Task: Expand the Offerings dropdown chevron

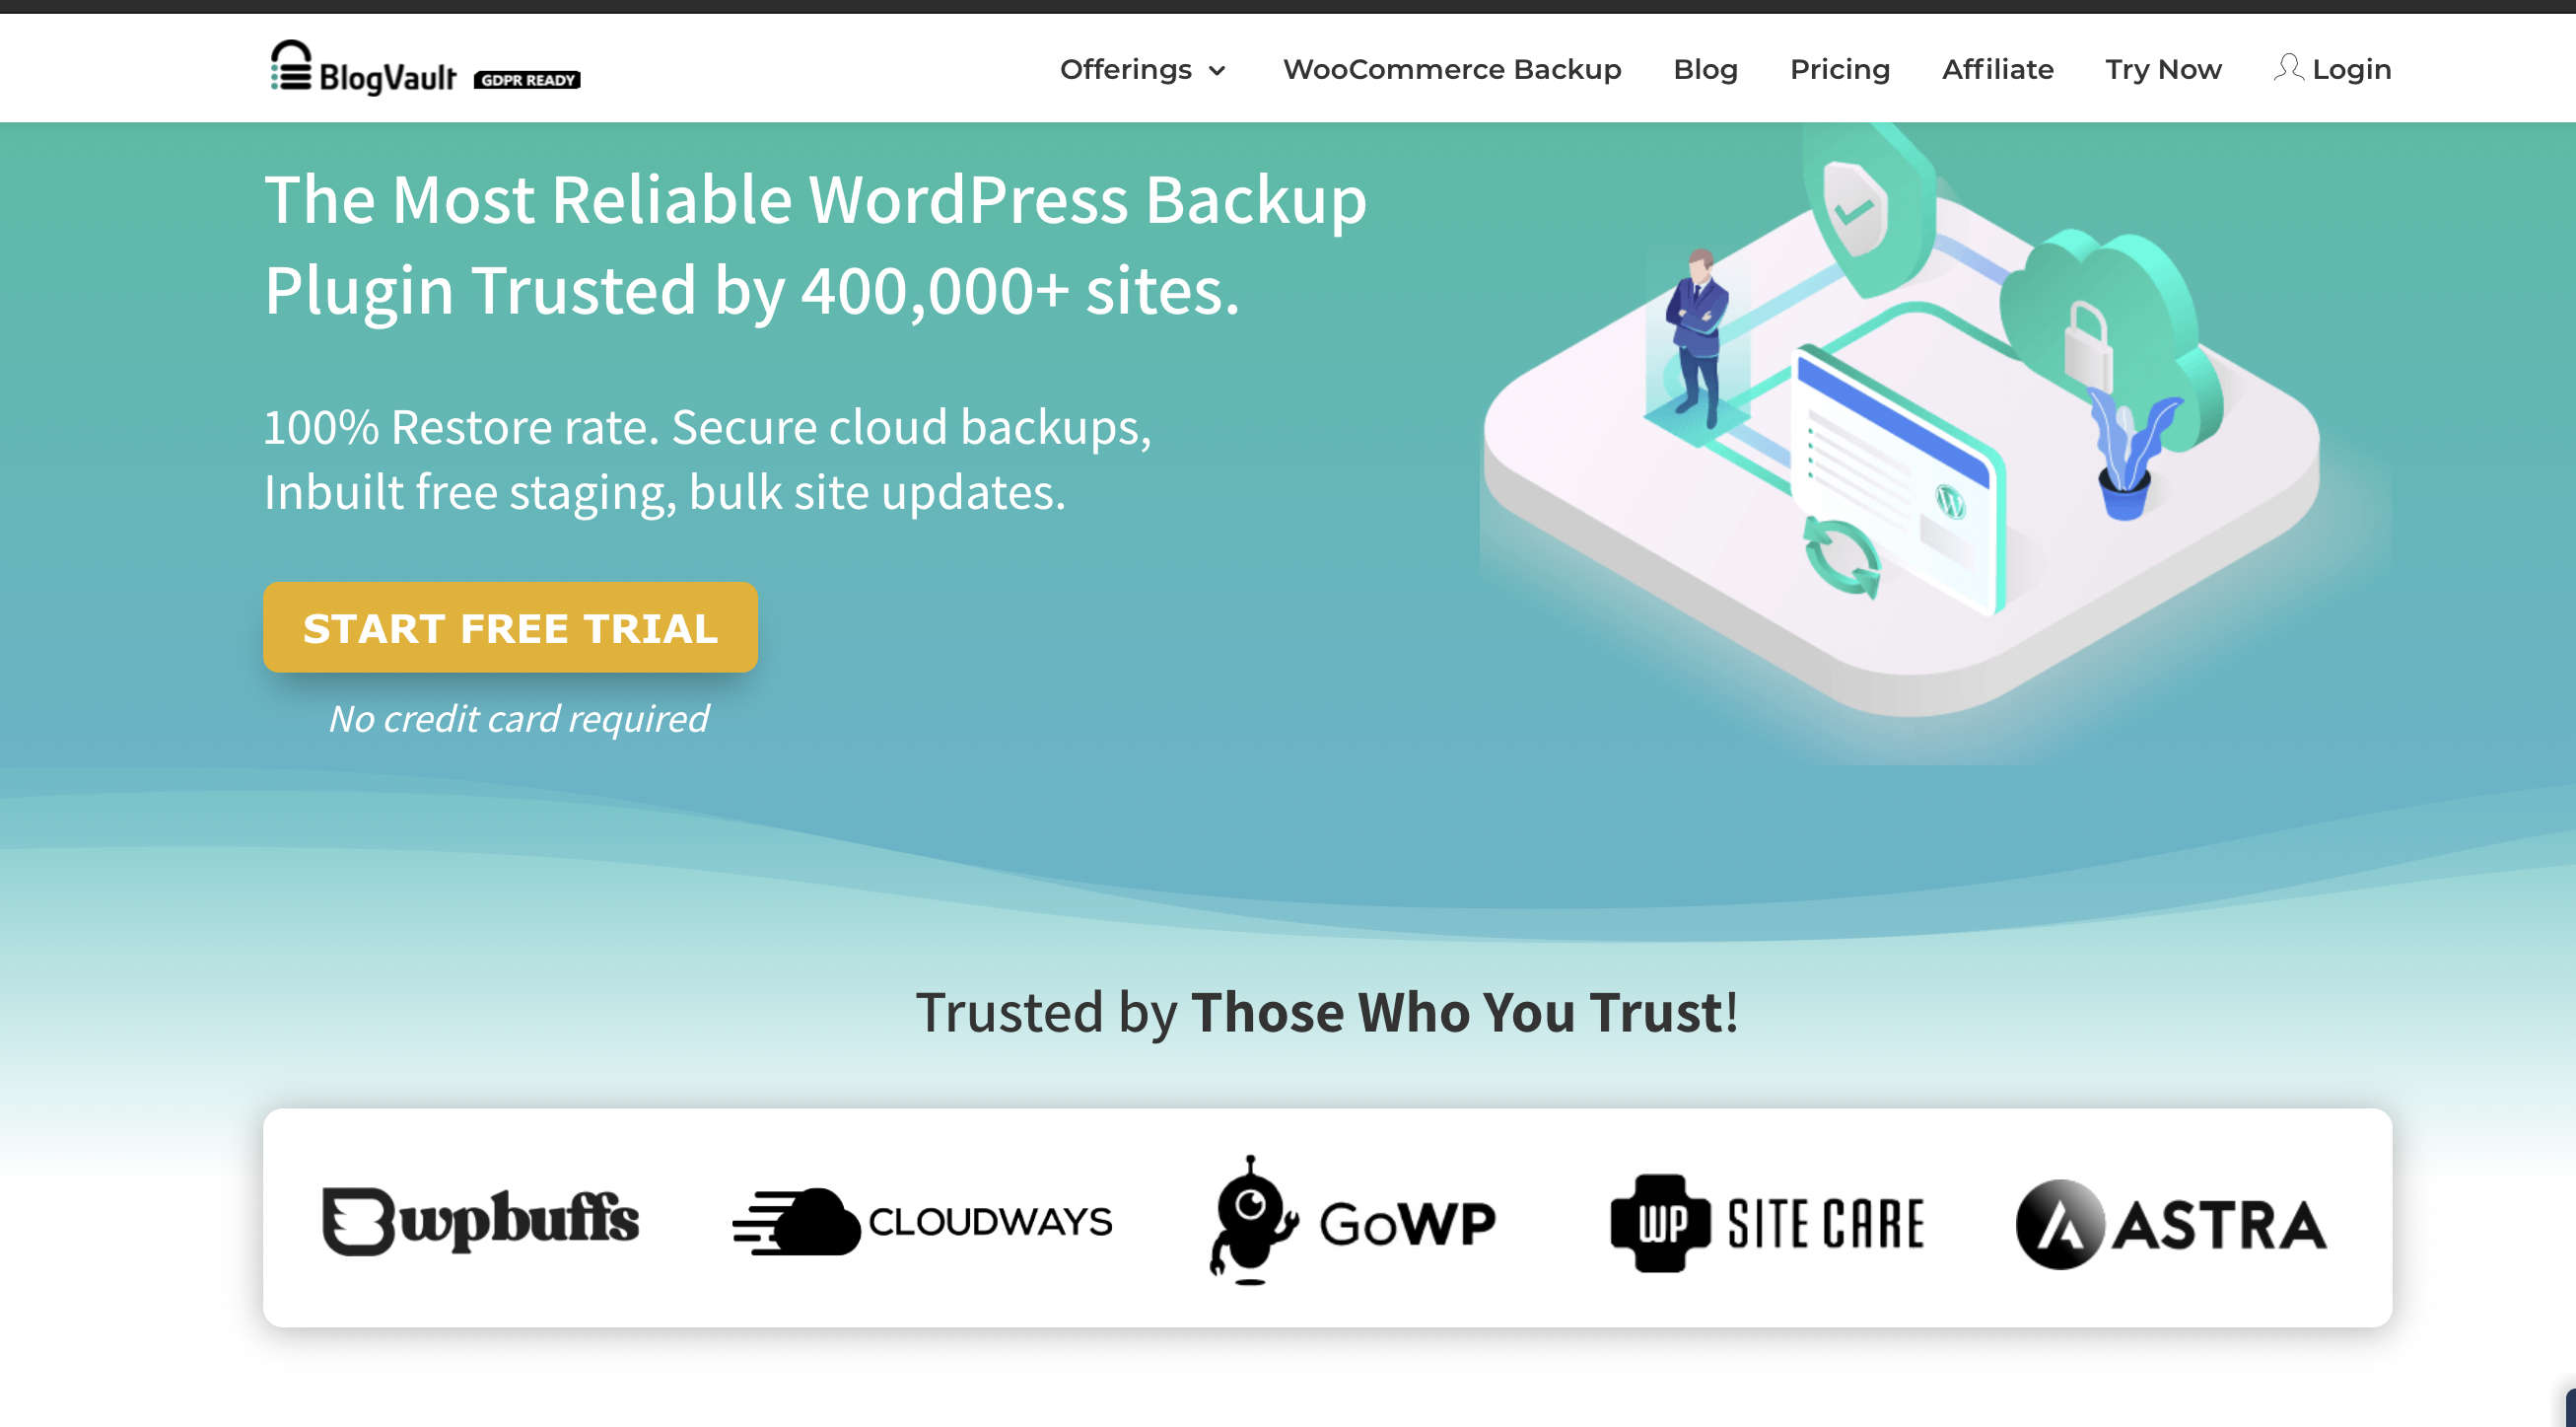Action: pyautogui.click(x=1216, y=71)
